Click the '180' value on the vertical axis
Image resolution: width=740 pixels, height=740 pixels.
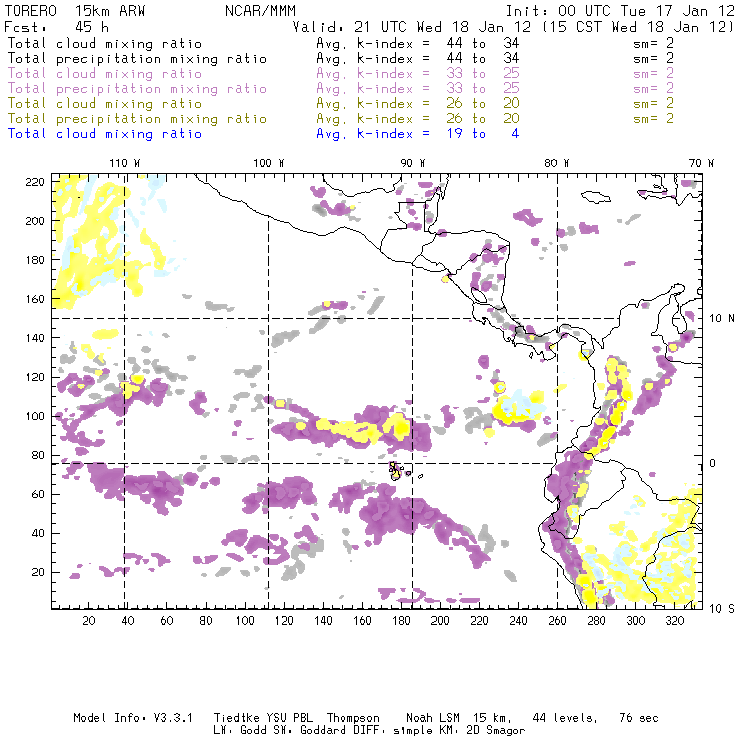click(x=35, y=260)
